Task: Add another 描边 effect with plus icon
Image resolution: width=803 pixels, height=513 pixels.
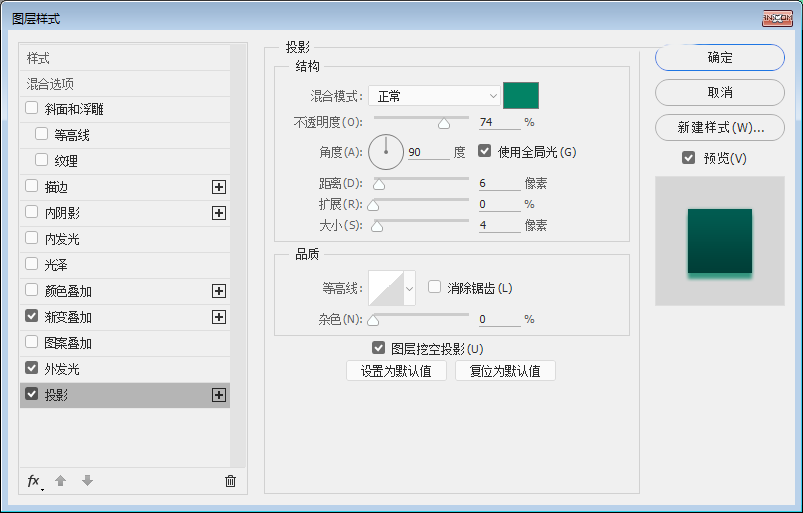Action: (x=219, y=187)
